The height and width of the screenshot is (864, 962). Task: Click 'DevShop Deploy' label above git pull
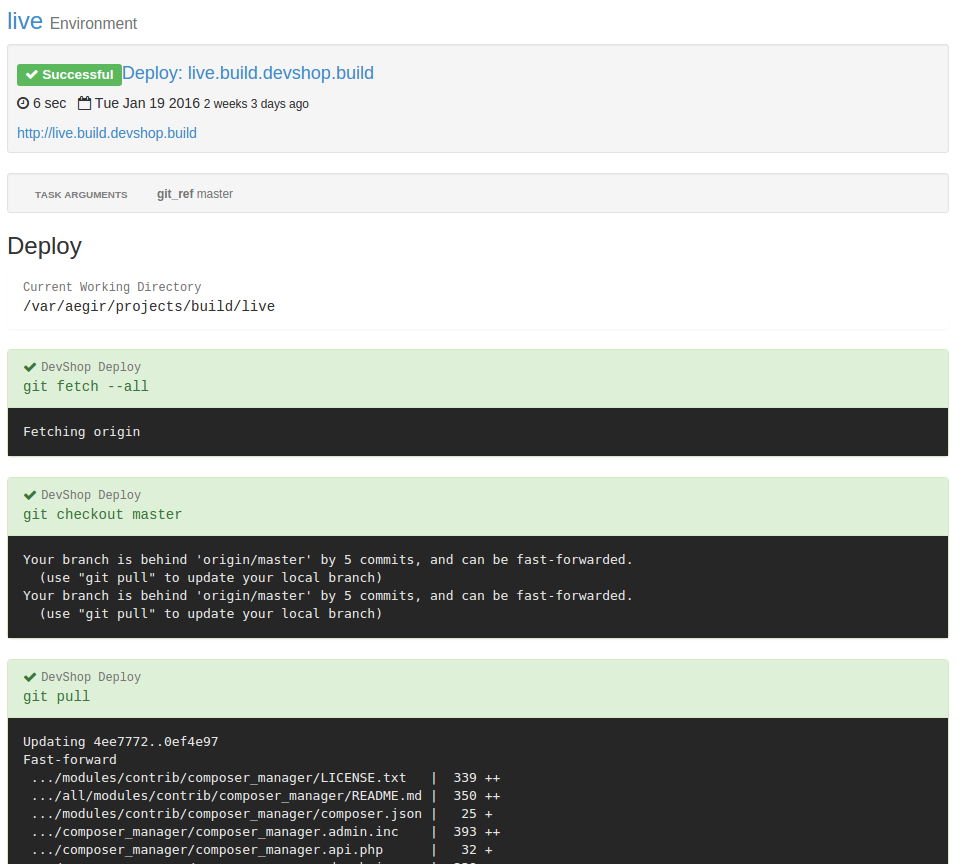(91, 677)
